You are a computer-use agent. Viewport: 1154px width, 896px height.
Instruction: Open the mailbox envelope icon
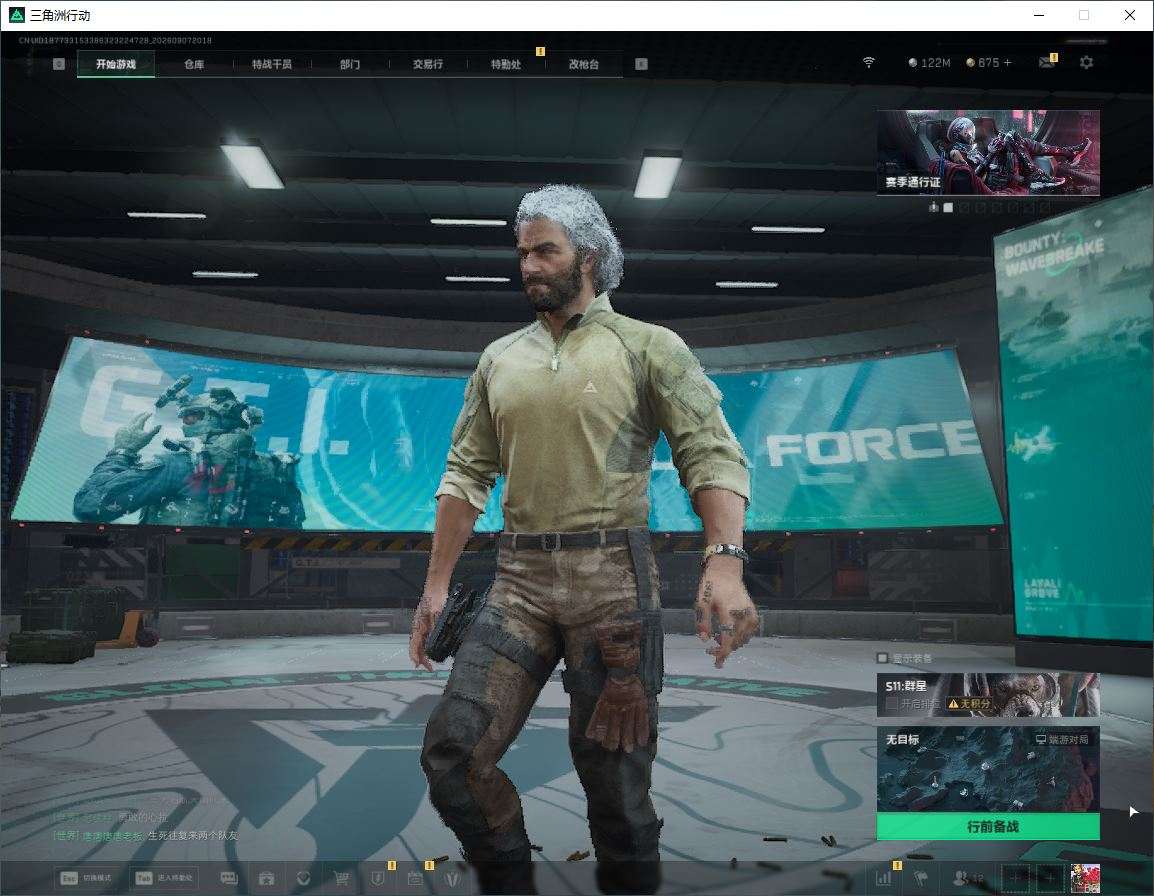[x=1047, y=63]
